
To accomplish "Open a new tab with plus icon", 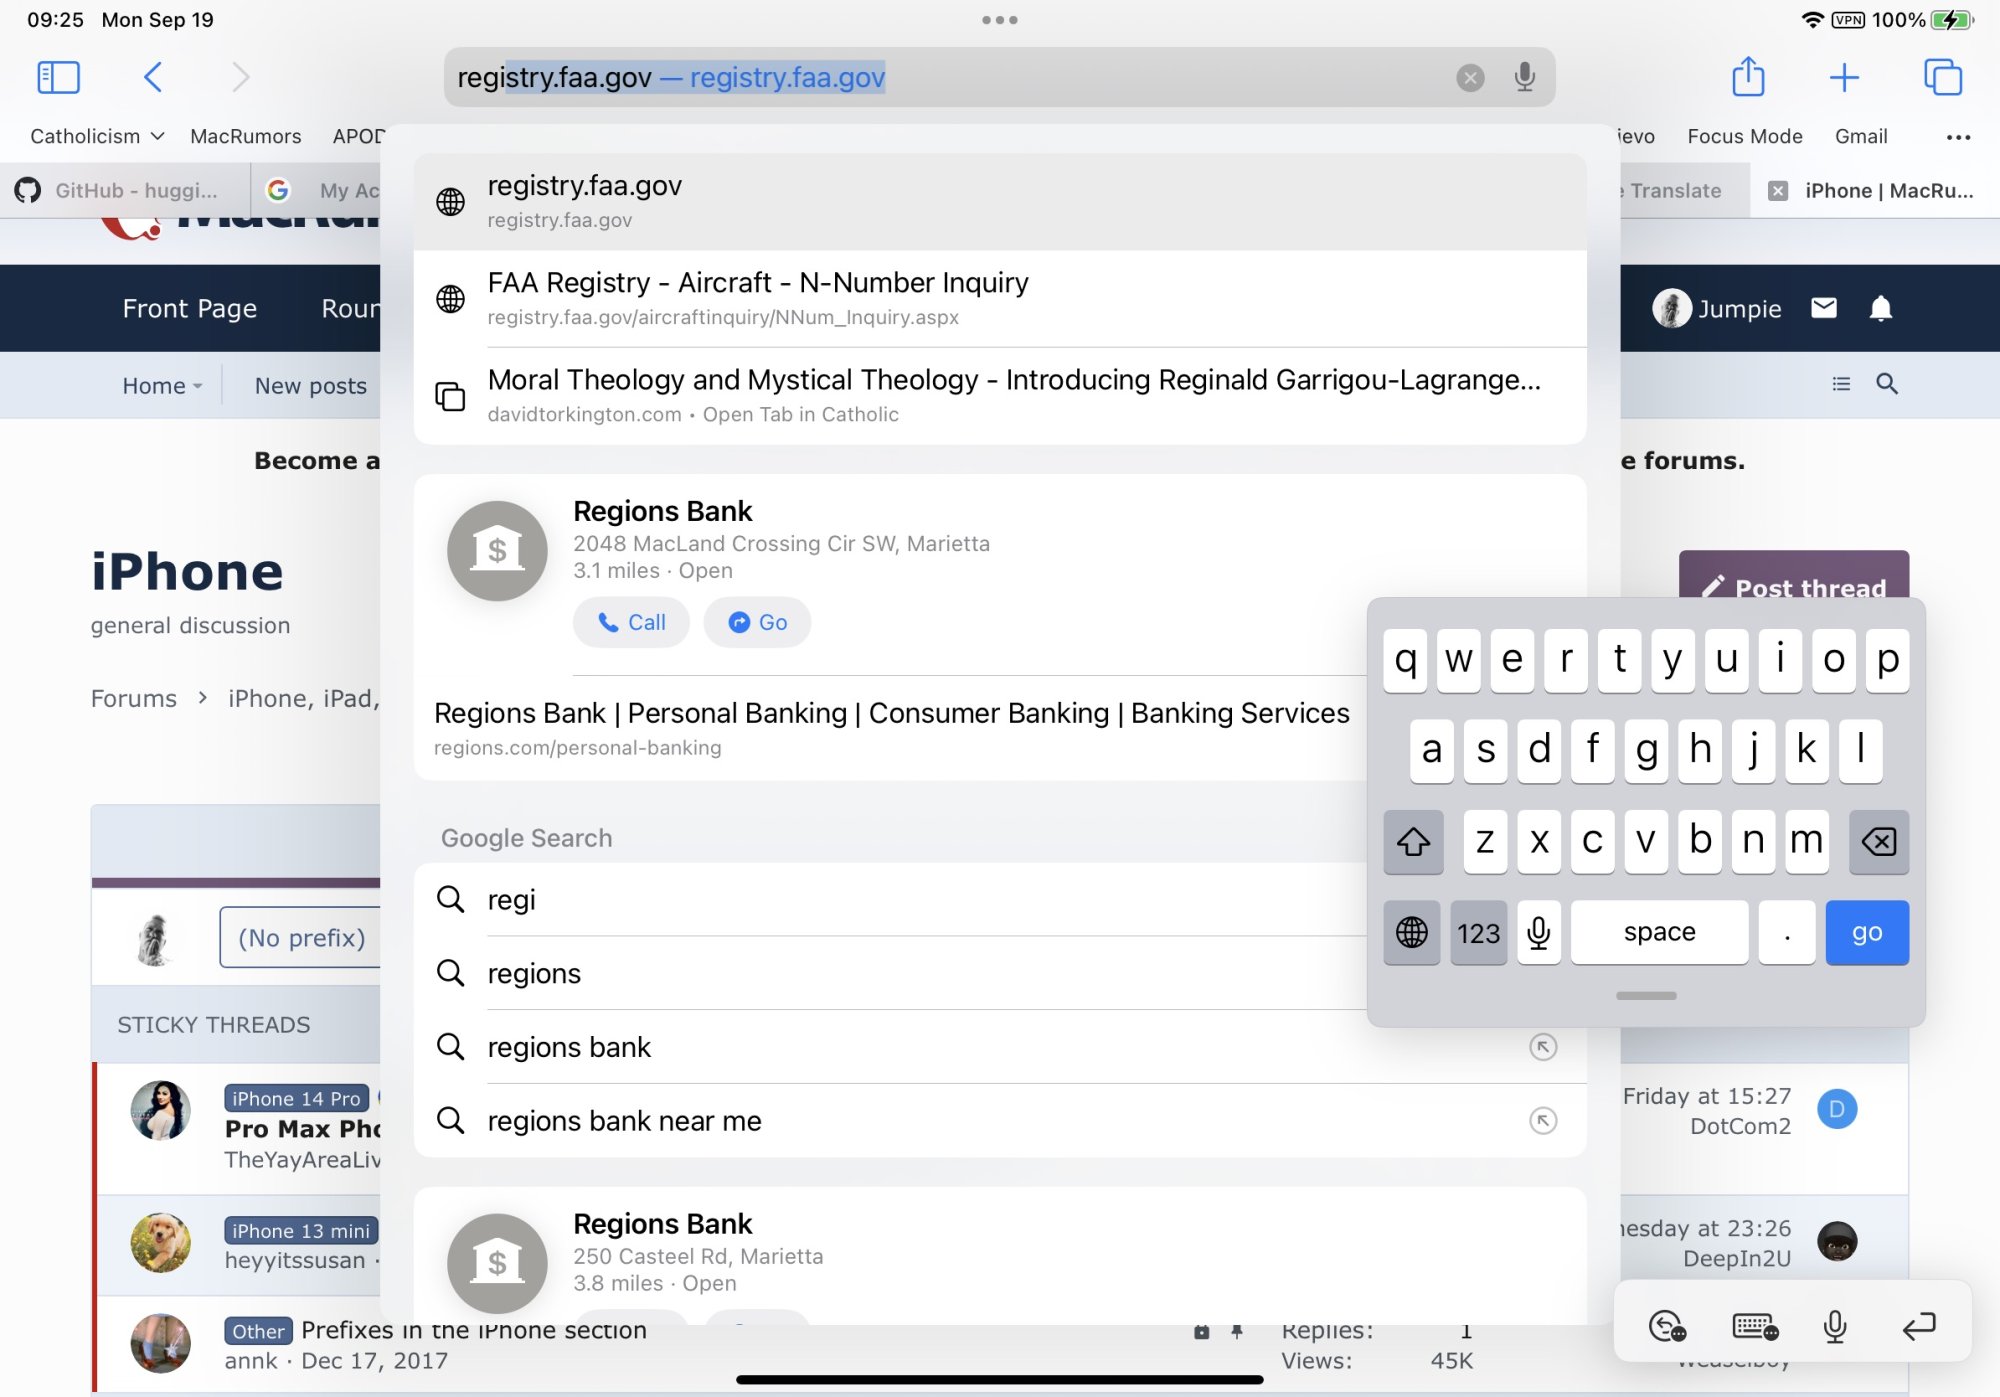I will tap(1844, 77).
